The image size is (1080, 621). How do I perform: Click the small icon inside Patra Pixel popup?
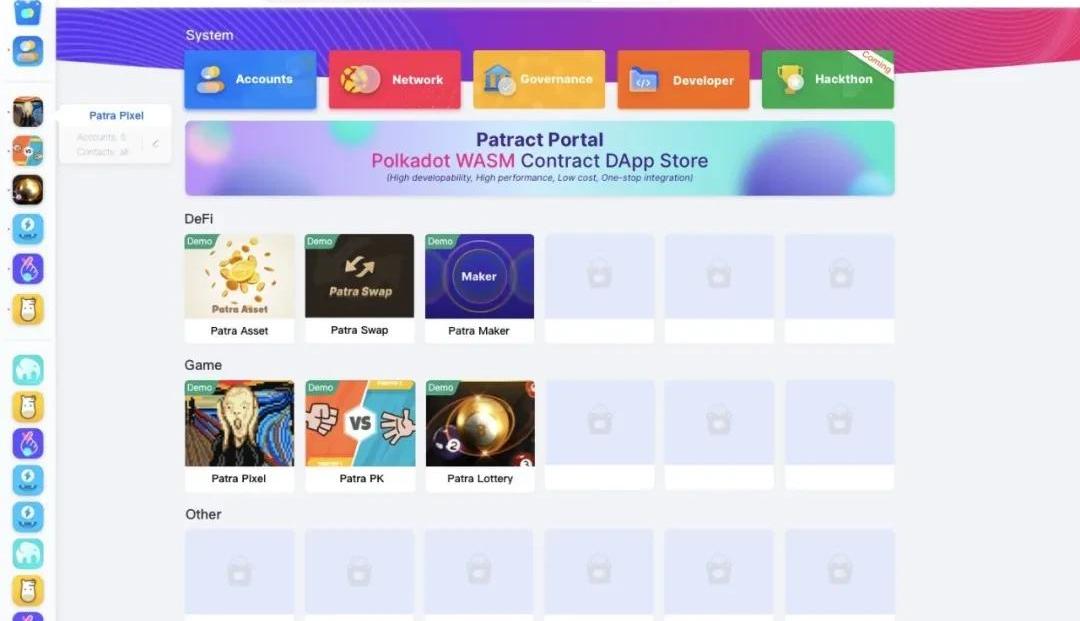coord(155,144)
